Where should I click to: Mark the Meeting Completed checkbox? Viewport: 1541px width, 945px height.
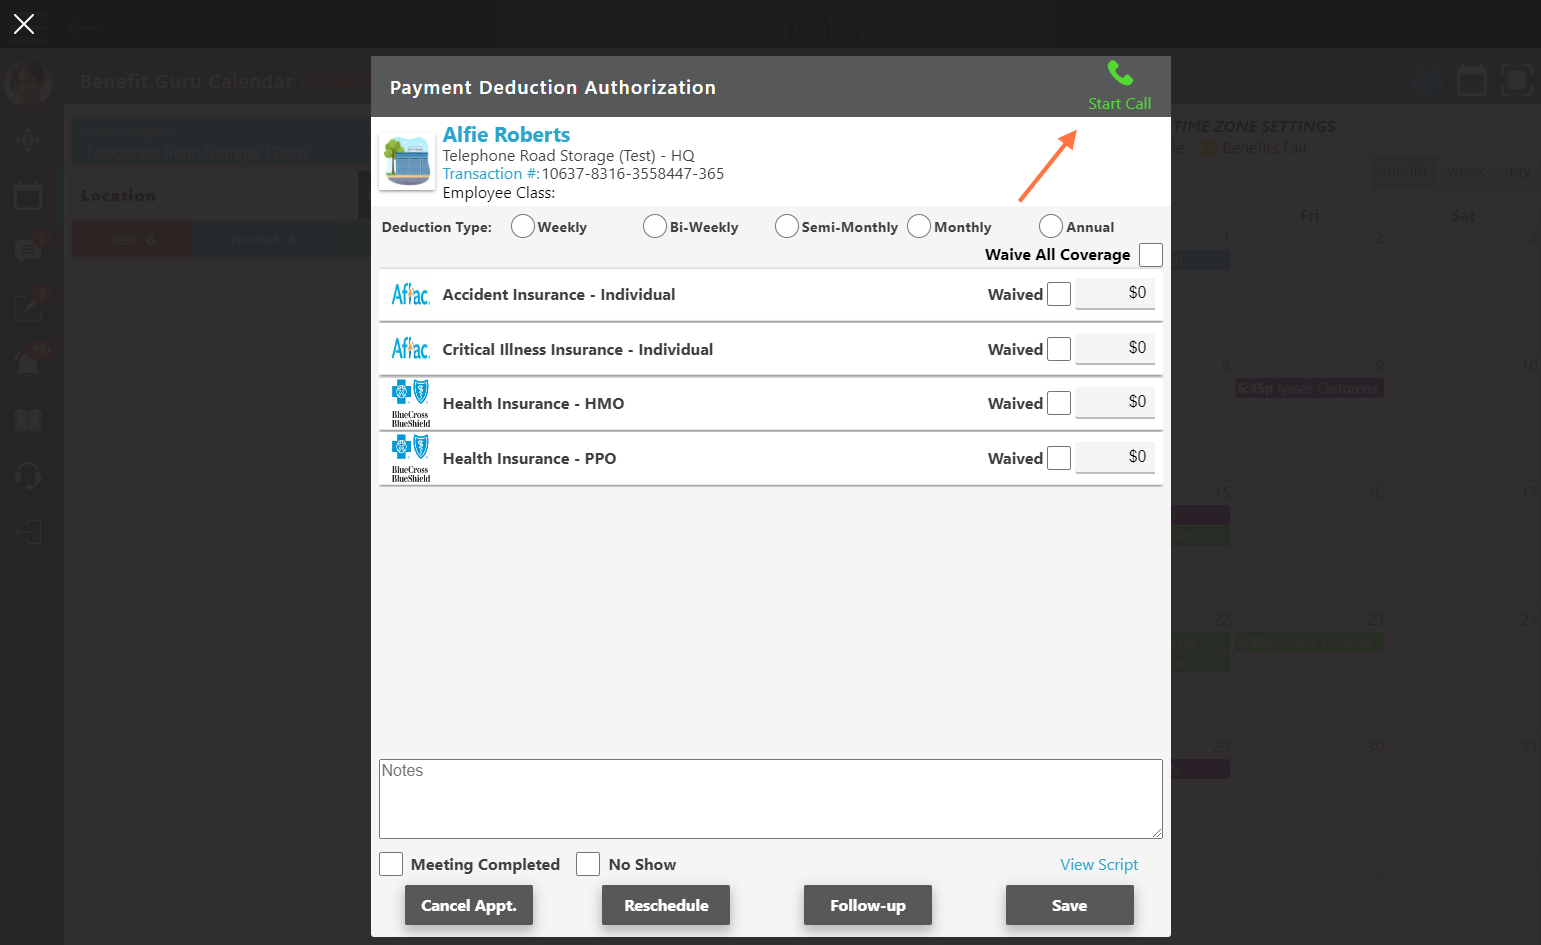(x=391, y=864)
